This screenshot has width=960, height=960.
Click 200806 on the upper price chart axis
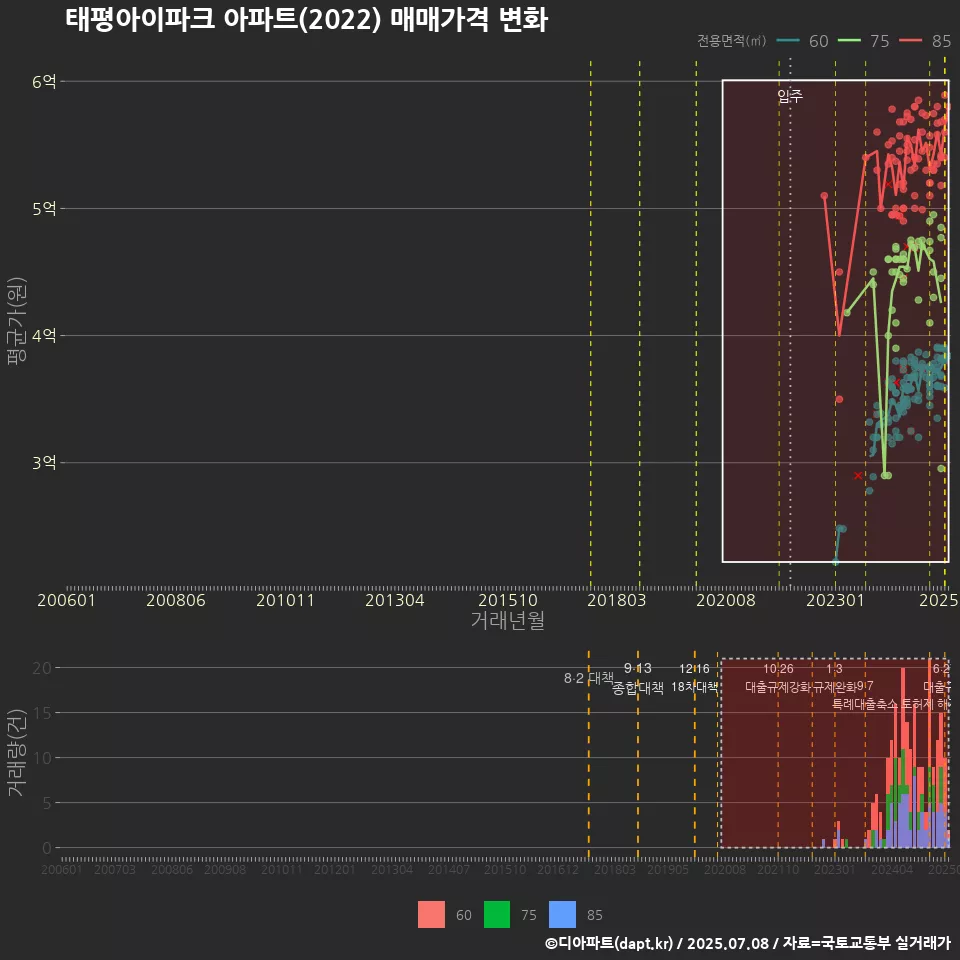click(x=176, y=600)
